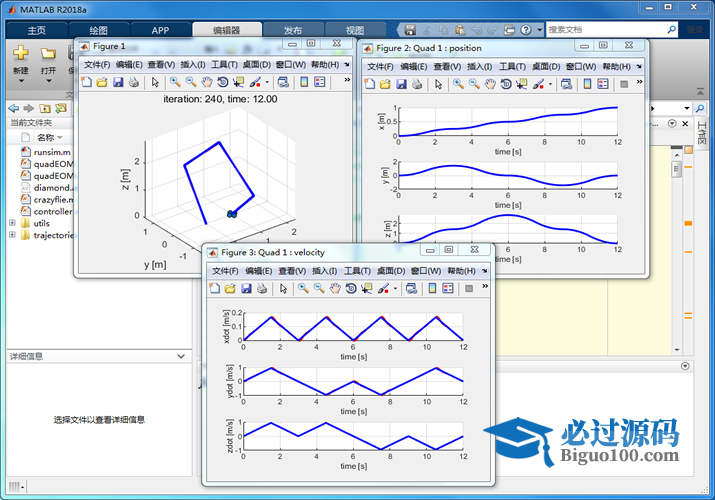Expand the trajectories folder tree node
Viewport: 715px width, 500px height.
12,235
